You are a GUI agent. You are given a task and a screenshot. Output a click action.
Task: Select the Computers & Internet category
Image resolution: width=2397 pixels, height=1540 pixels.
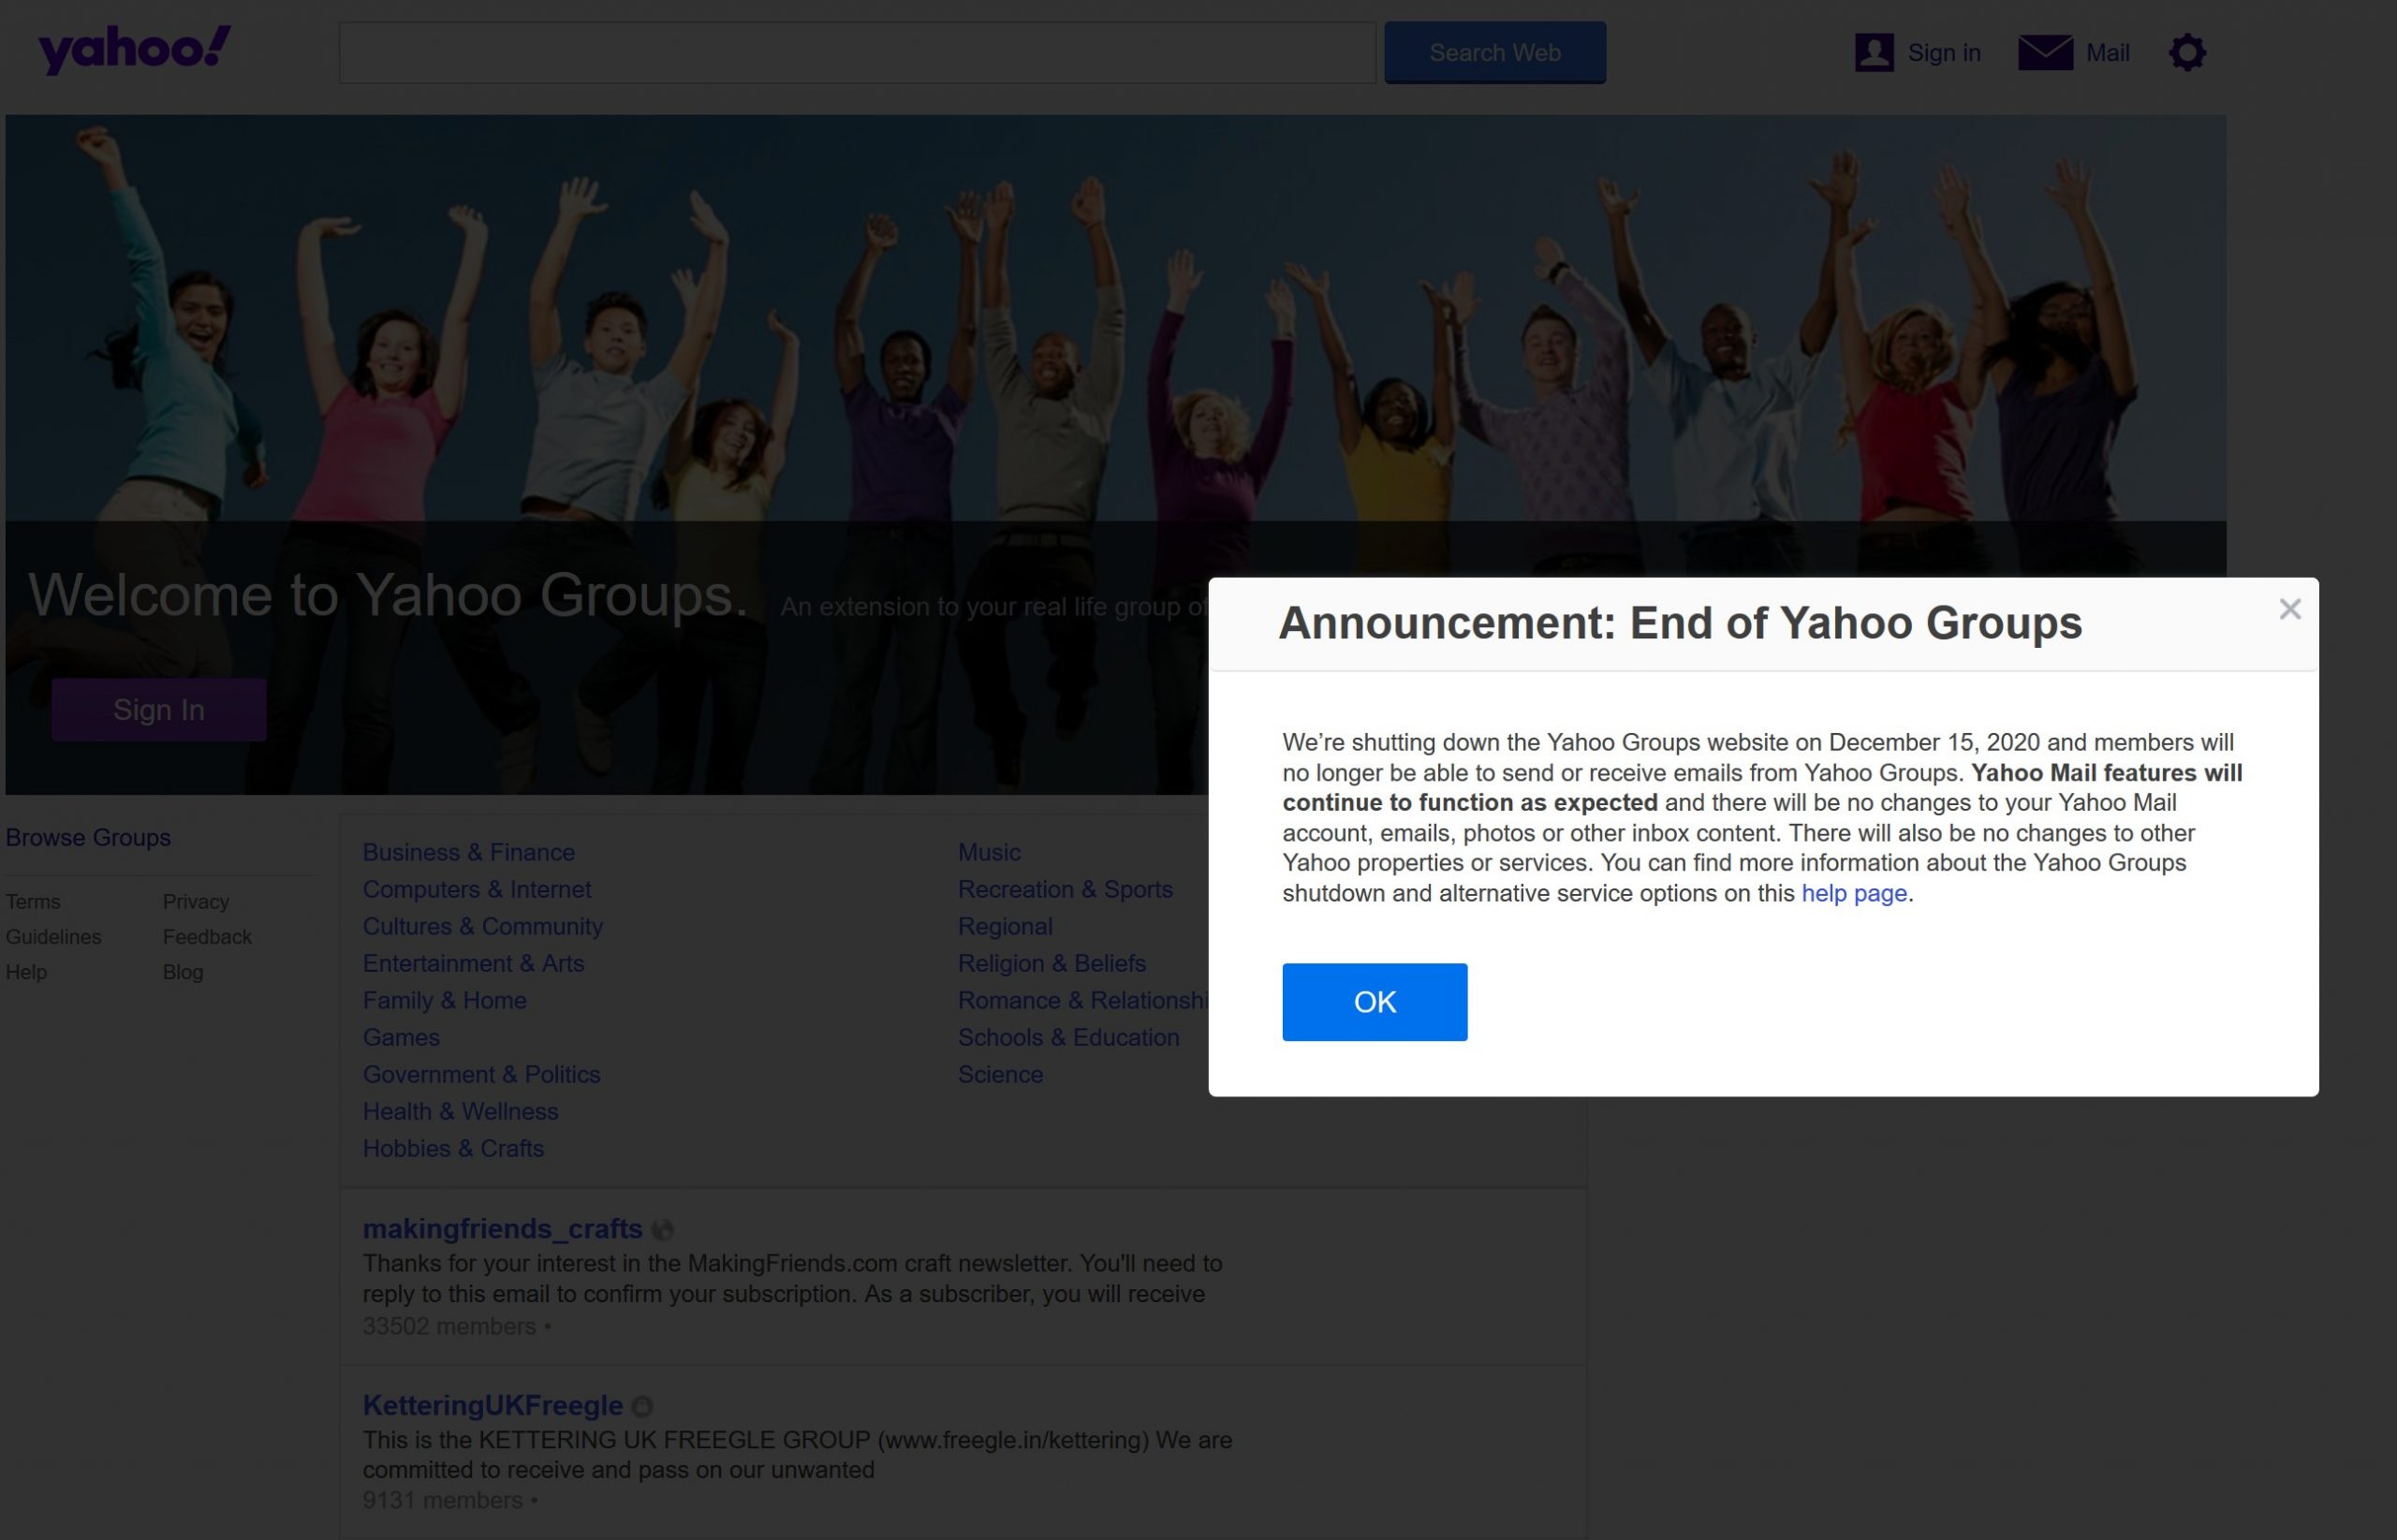click(x=477, y=889)
